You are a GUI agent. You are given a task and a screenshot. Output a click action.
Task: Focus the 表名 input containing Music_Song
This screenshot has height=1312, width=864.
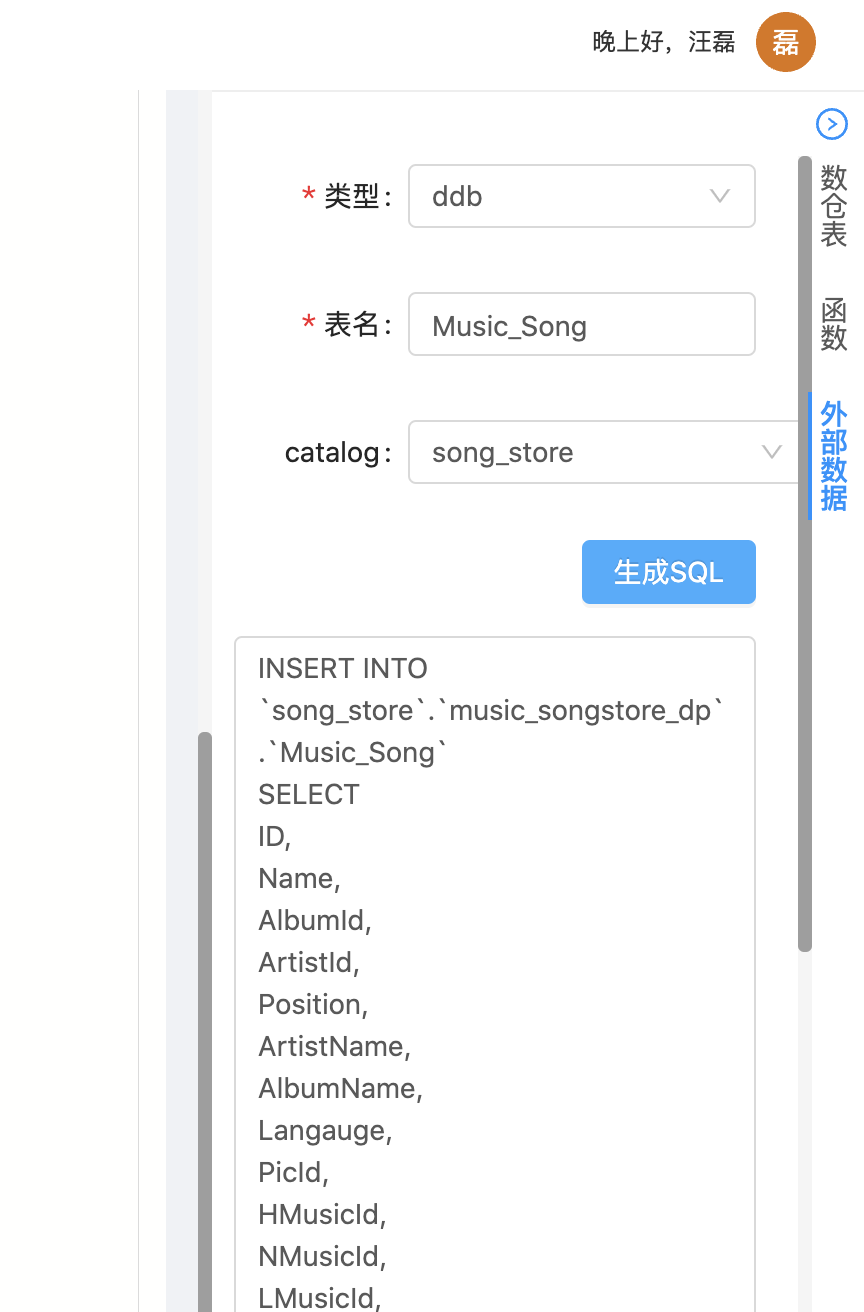click(x=581, y=324)
